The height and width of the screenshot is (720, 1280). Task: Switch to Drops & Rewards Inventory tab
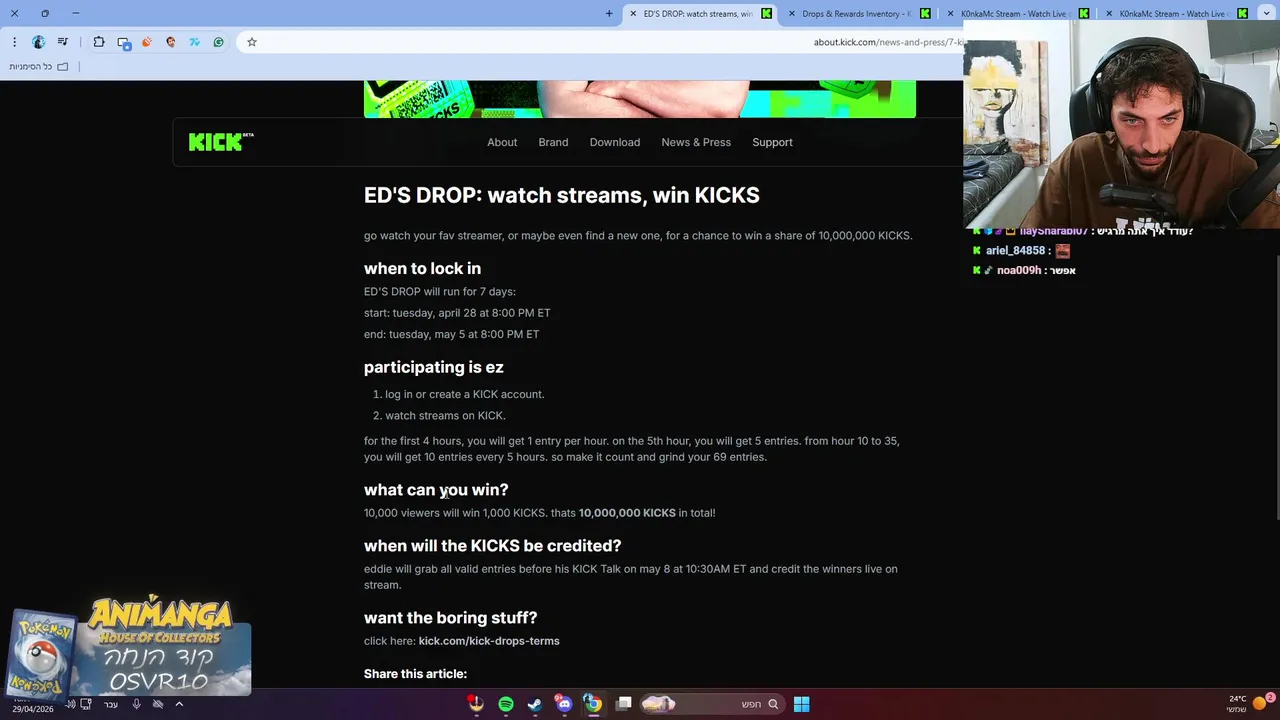click(860, 13)
